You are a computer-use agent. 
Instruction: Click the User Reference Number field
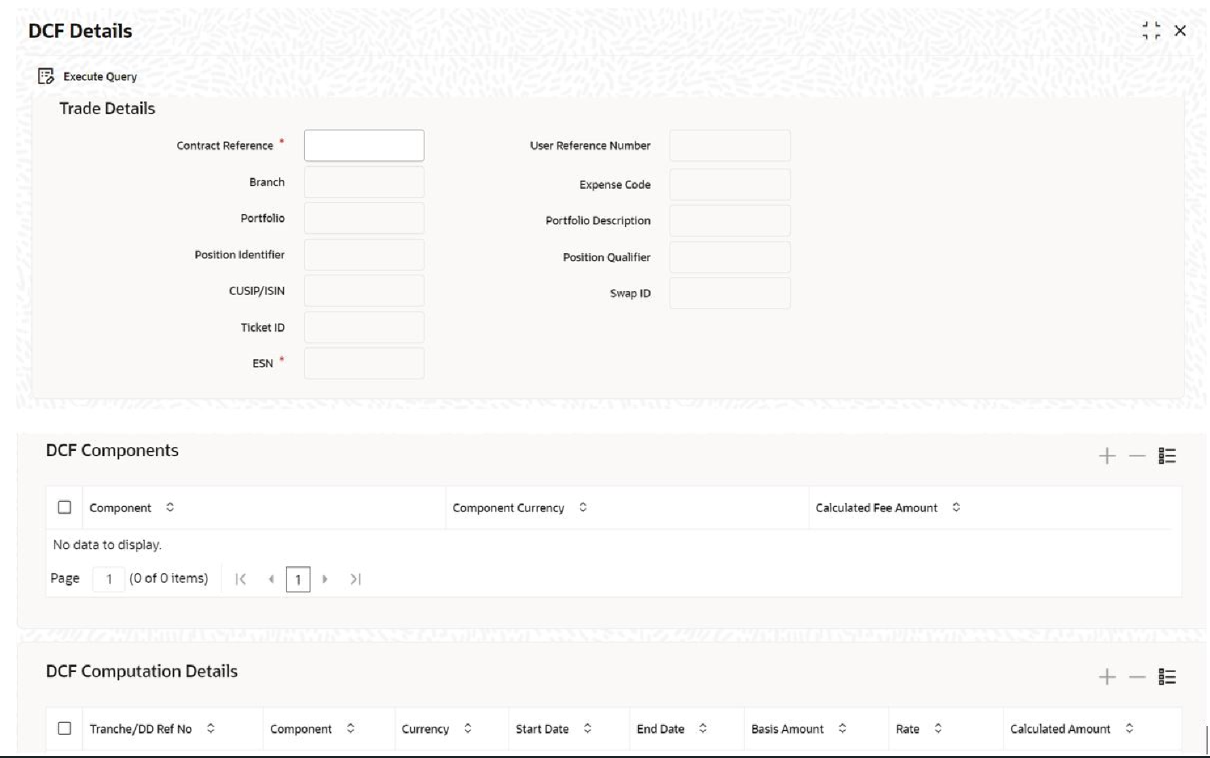730,146
